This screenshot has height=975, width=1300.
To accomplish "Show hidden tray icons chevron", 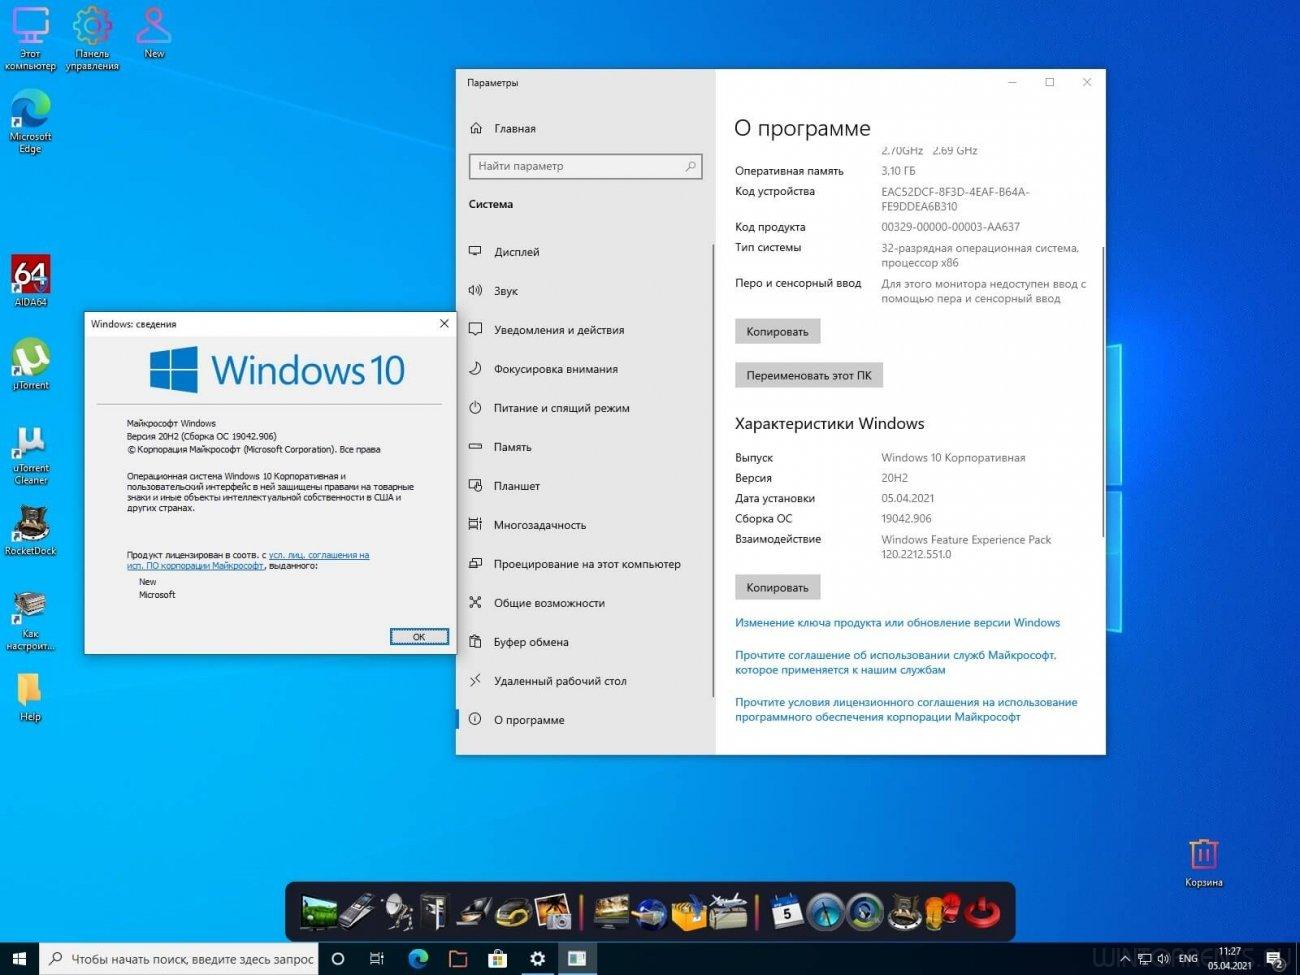I will pos(1125,958).
